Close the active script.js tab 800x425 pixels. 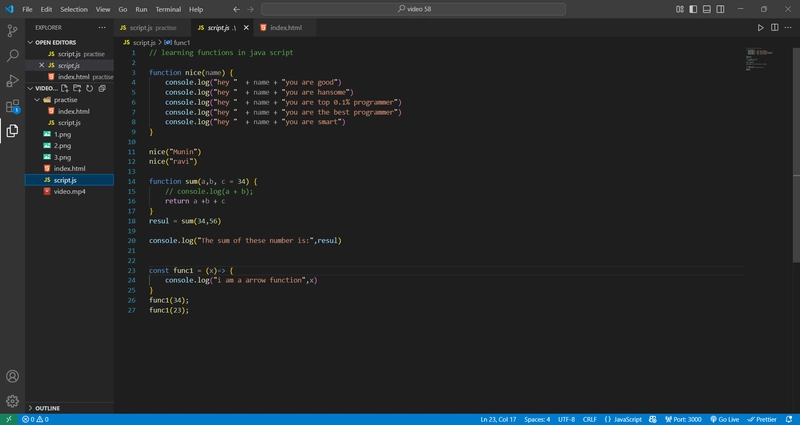246,28
